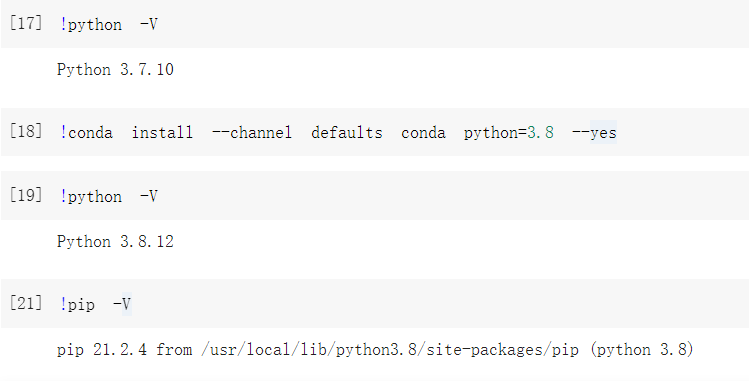Run the cell labeled [18]
The image size is (749, 381).
click(x=26, y=131)
